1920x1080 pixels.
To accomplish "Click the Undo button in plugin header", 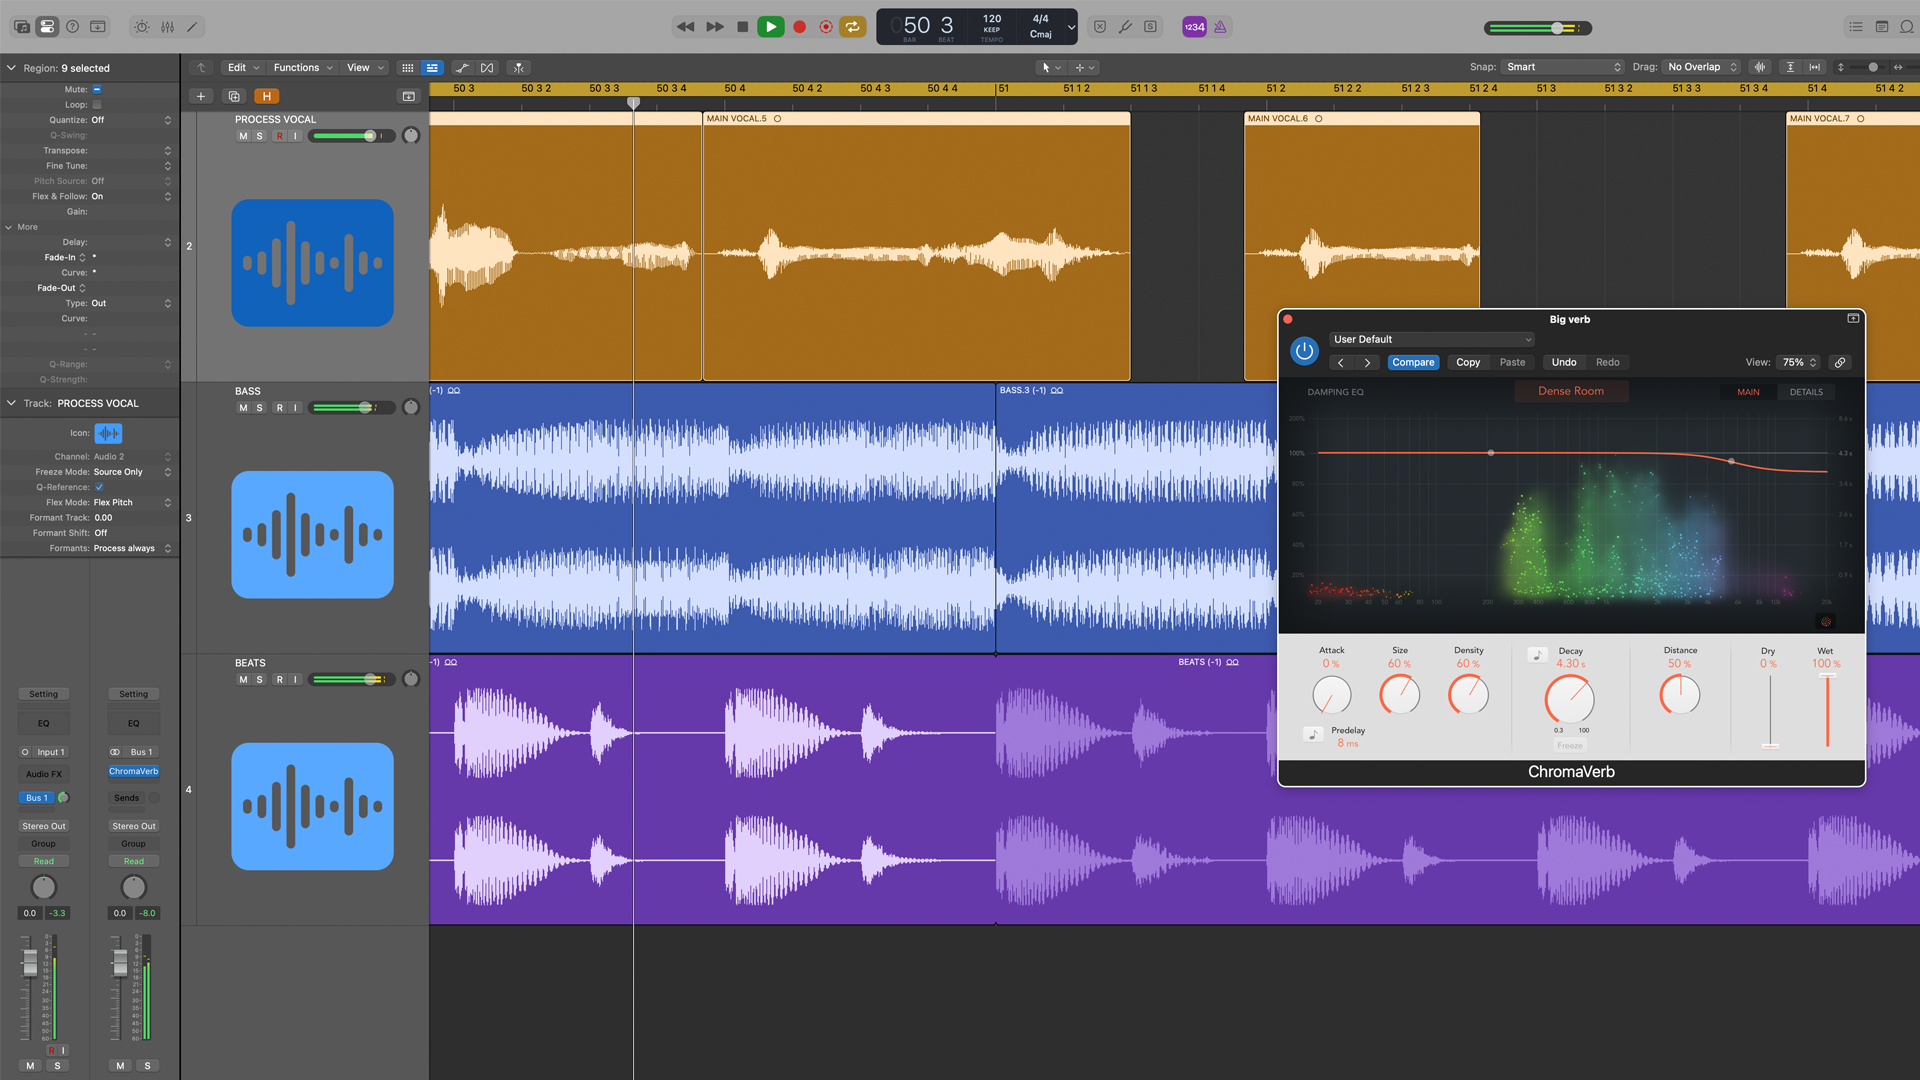I will click(1564, 362).
